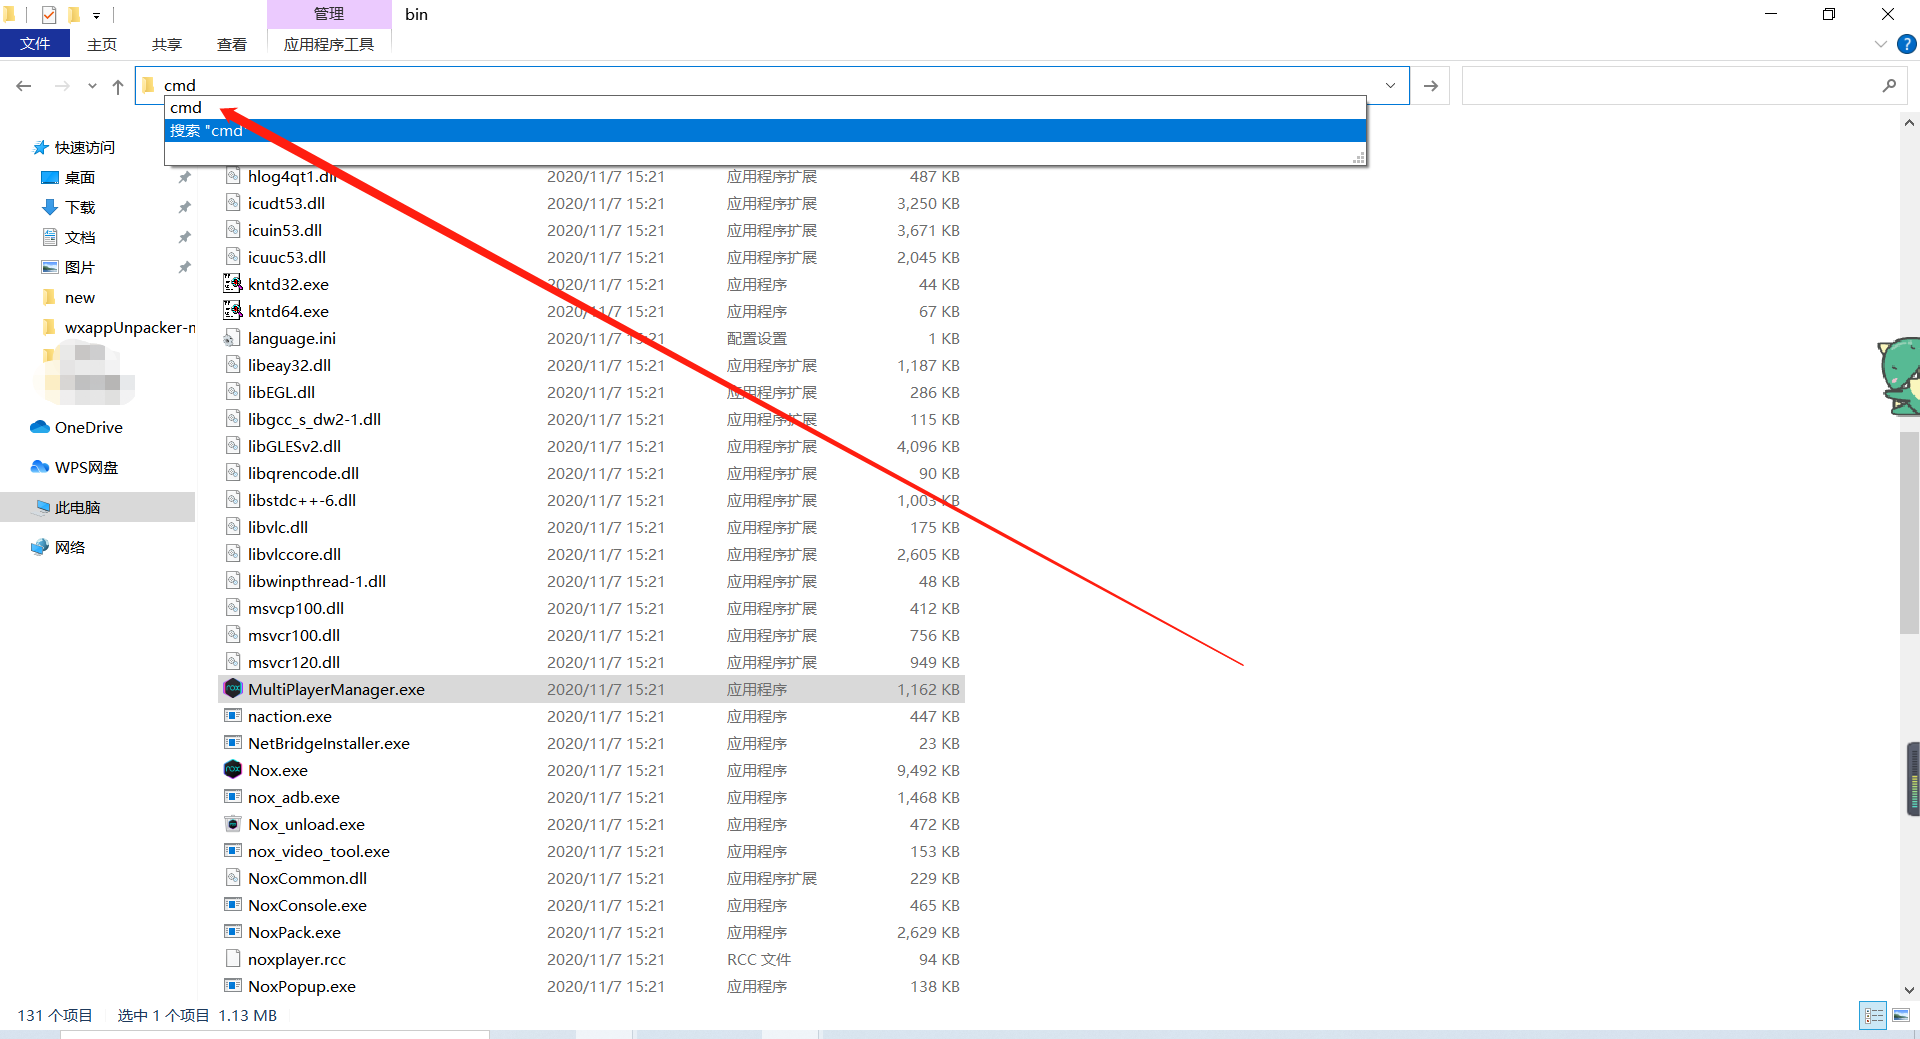Open the 桌面 sidebar folder
Screen dimensions: 1920x1039
point(80,177)
